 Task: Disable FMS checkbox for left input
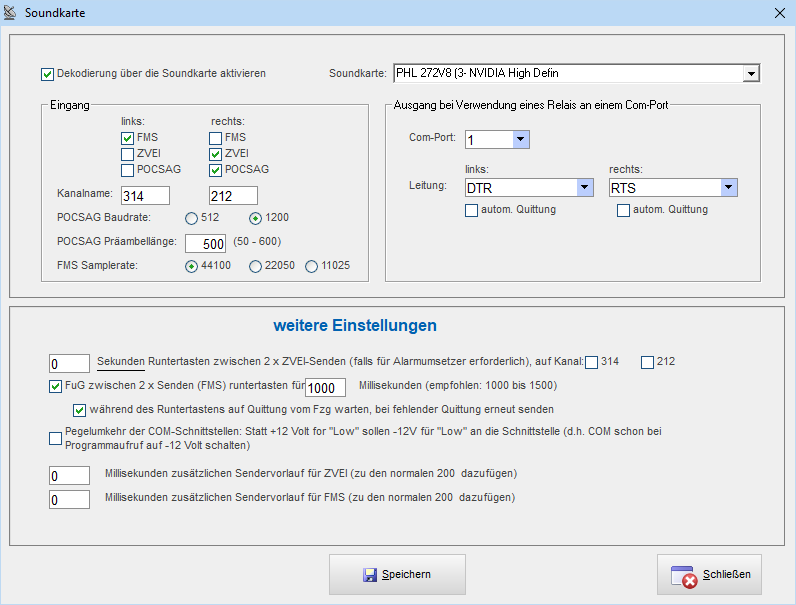pos(127,138)
